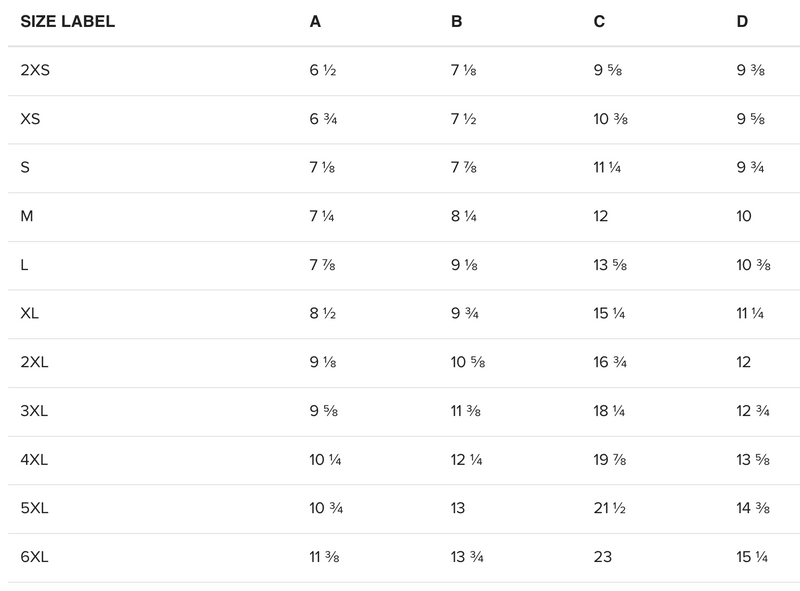Click the C value 12 for size M
Viewport: 800px width, 591px height.
pos(601,216)
